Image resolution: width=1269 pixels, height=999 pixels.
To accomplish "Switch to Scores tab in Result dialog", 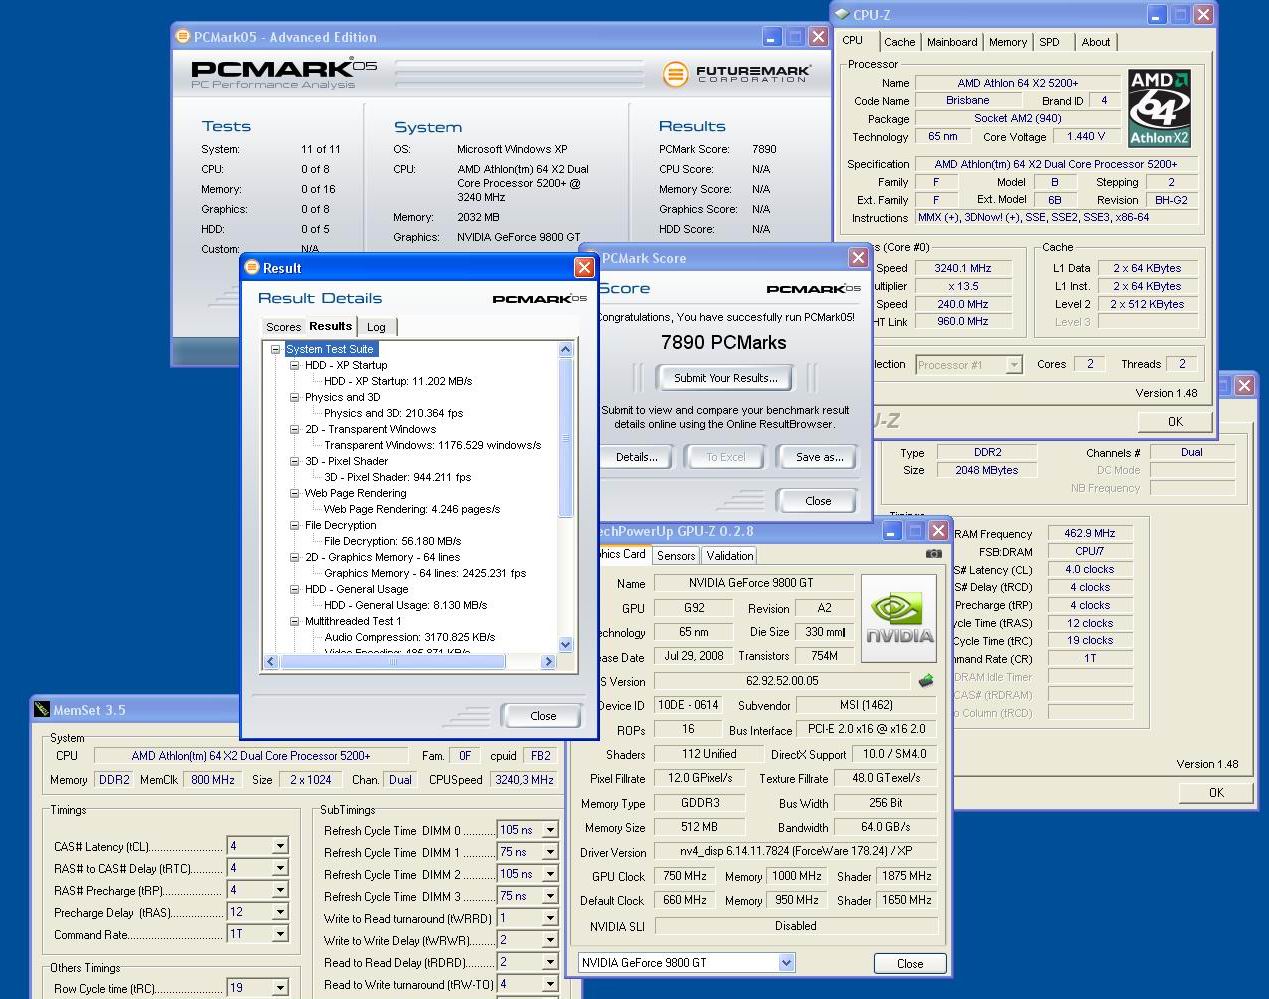I will pos(283,327).
